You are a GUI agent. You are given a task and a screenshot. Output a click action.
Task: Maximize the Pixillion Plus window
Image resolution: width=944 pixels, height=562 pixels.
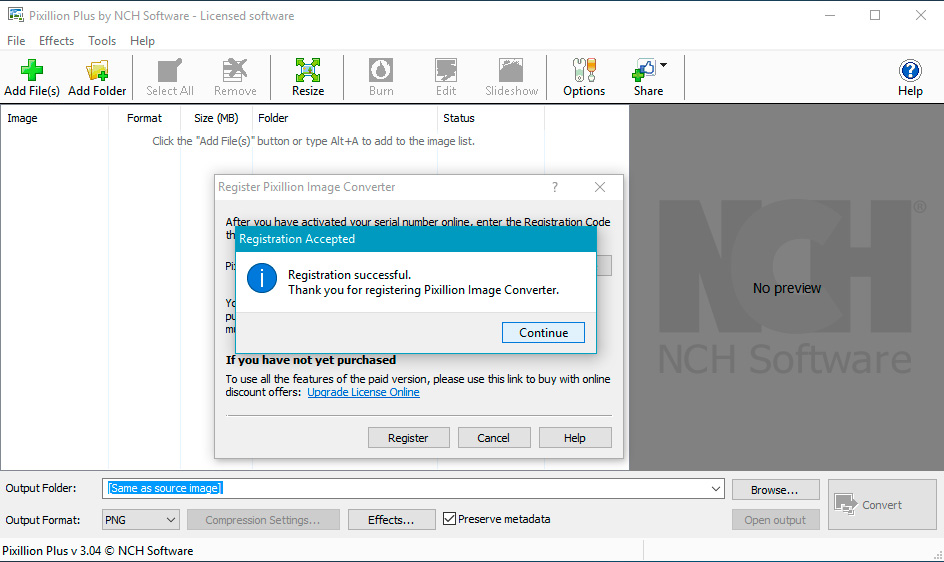coord(875,16)
